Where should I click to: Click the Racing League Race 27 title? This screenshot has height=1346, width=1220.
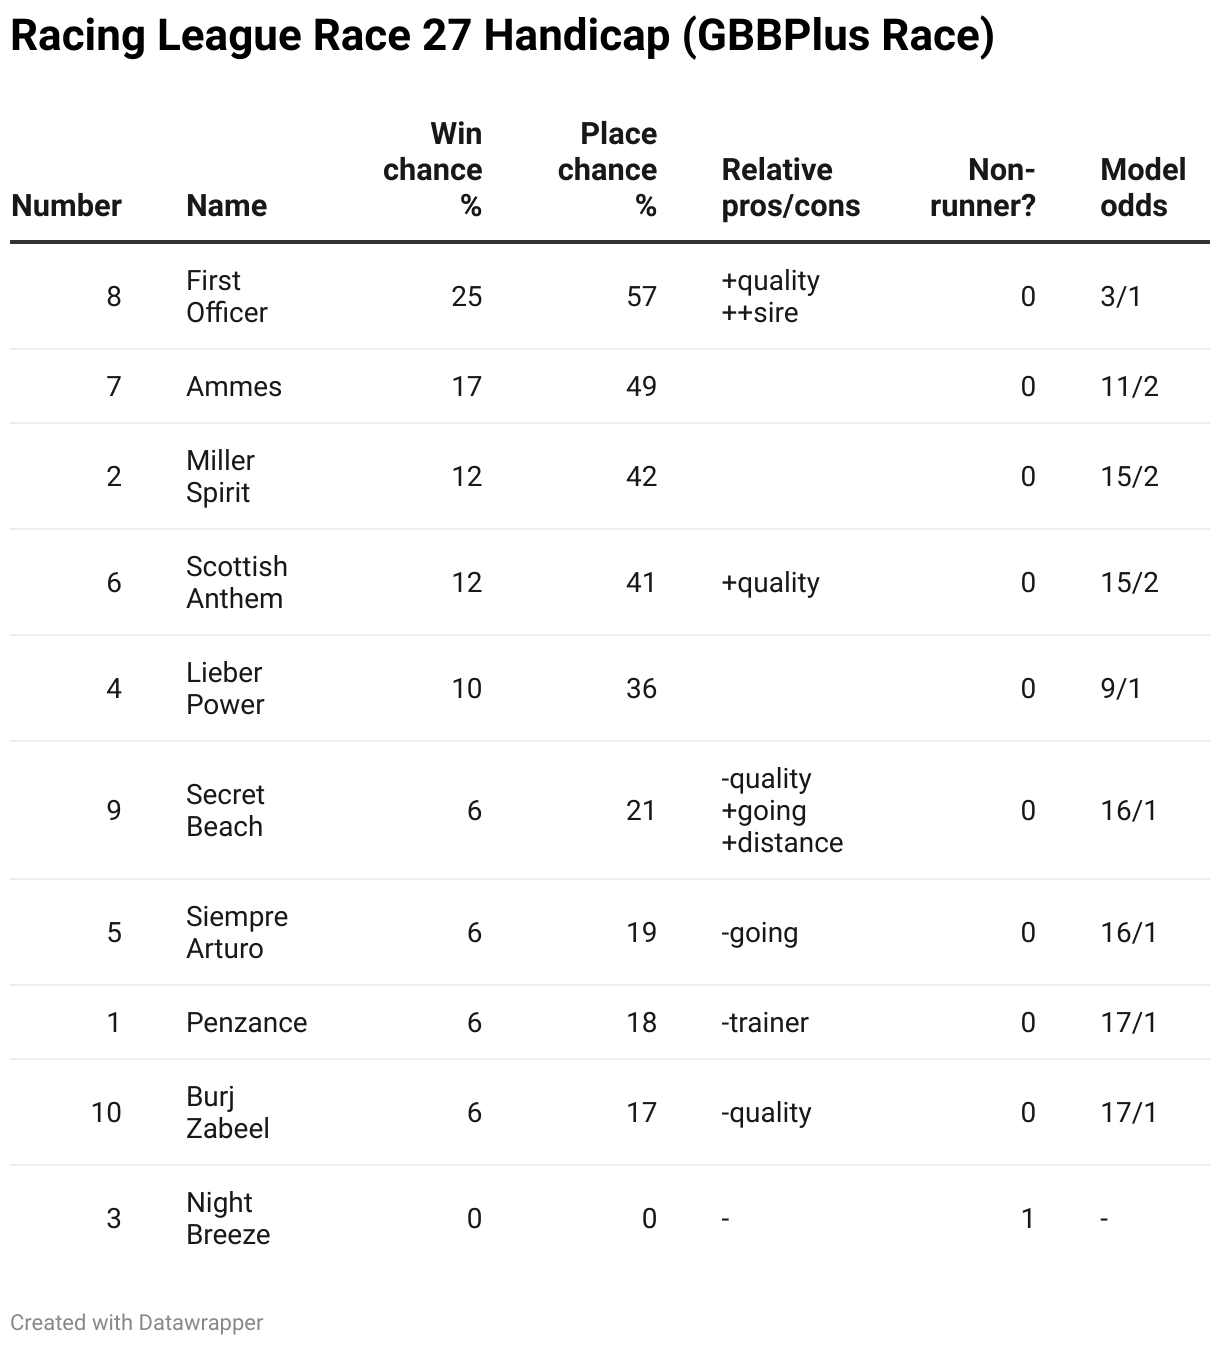click(x=503, y=36)
